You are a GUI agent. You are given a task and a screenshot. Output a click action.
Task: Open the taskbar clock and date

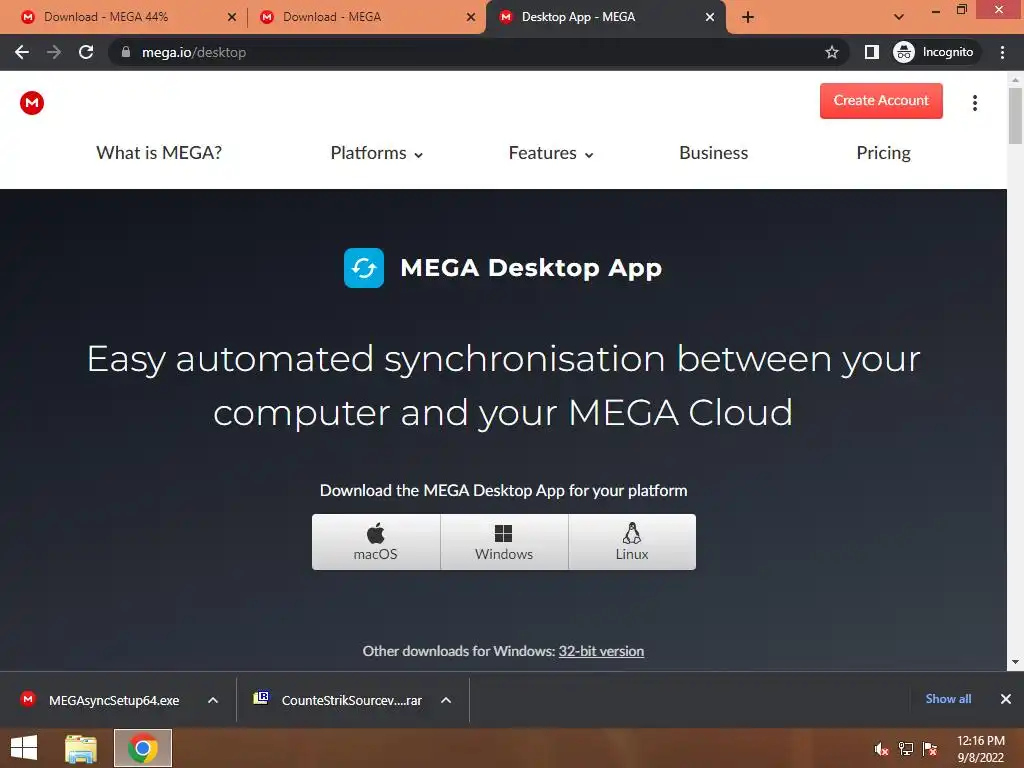[x=980, y=749]
